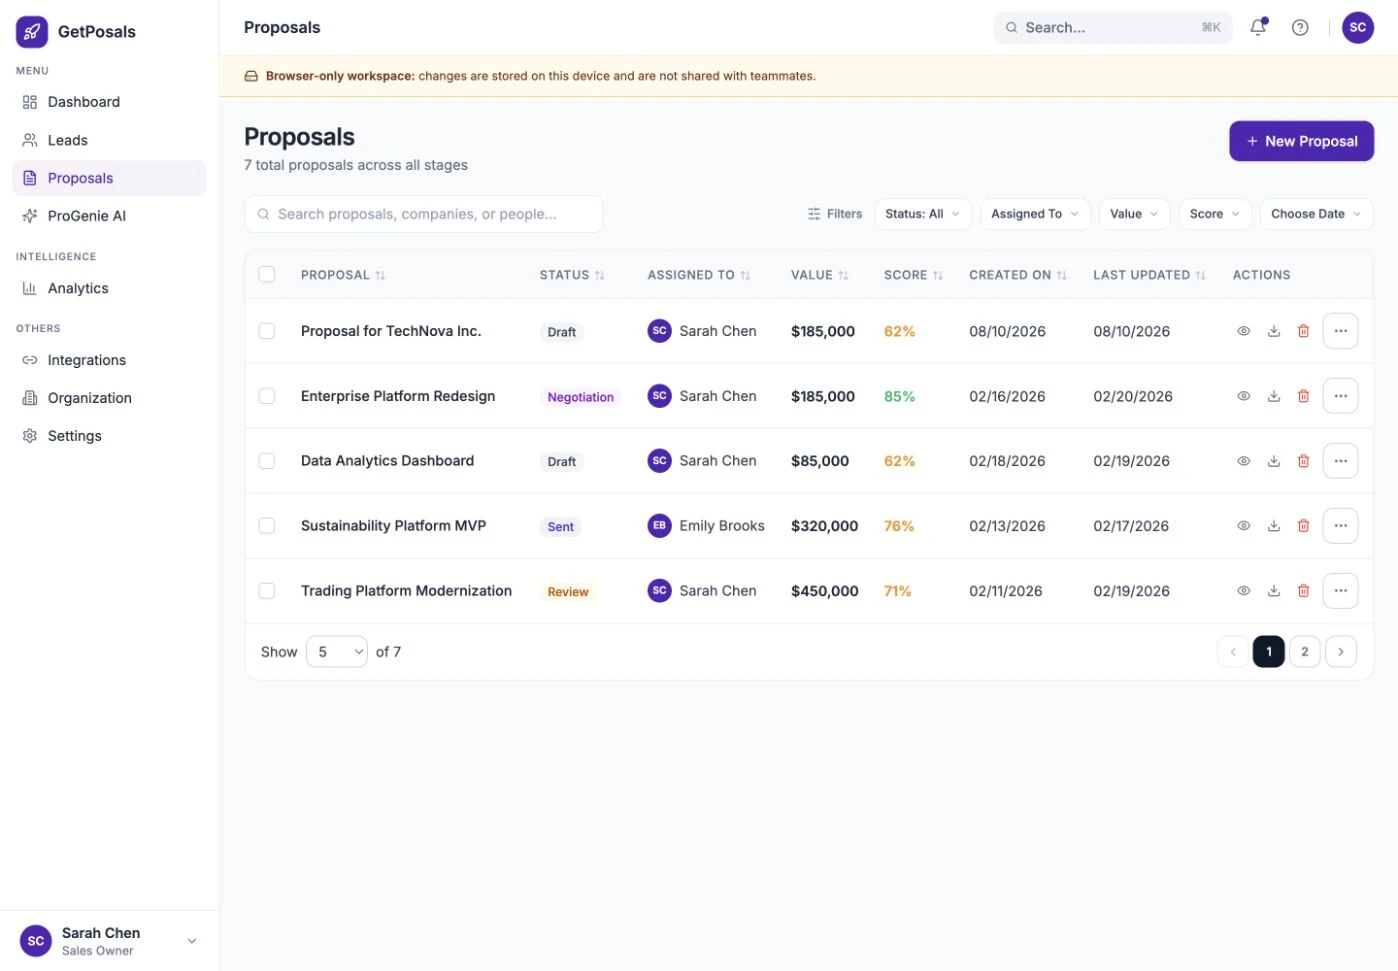
Task: Open ProGenie AI in the sidebar
Action: point(109,216)
